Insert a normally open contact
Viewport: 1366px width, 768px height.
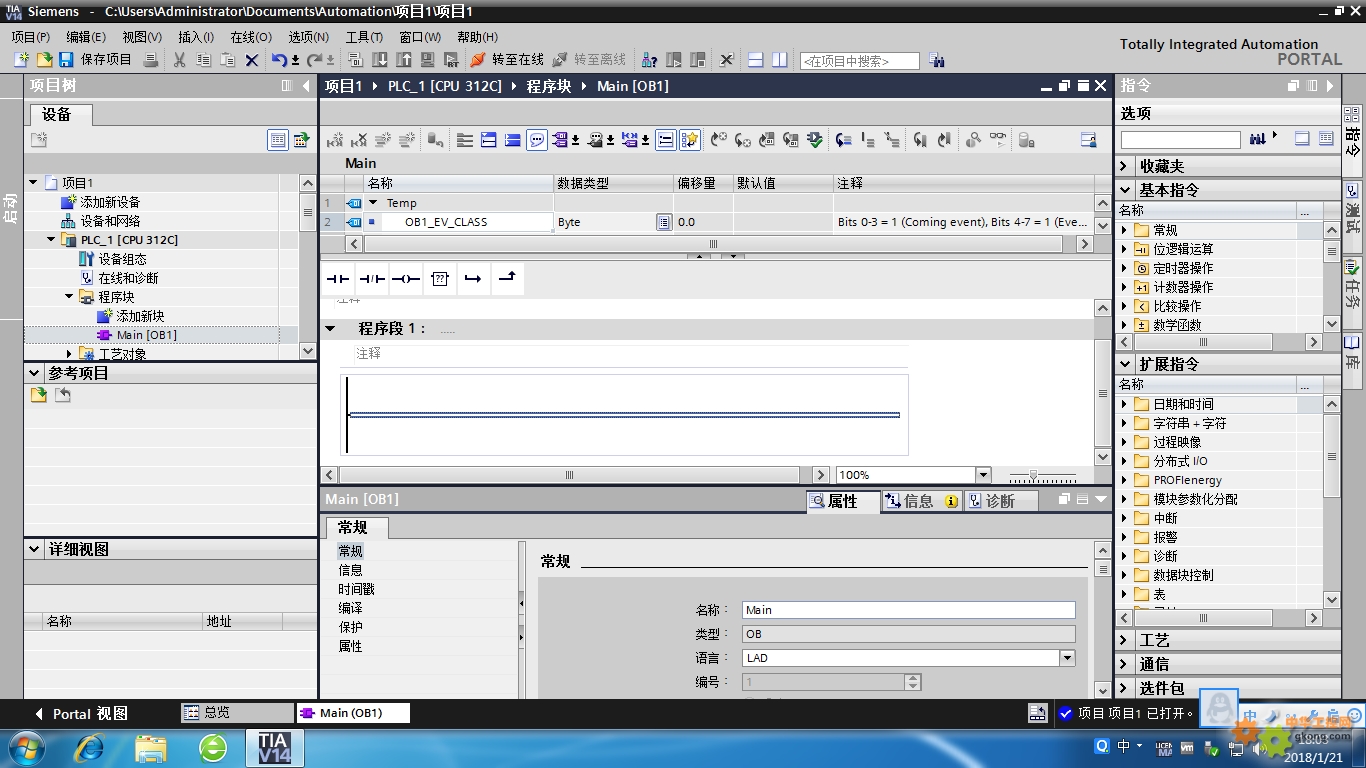pos(338,279)
